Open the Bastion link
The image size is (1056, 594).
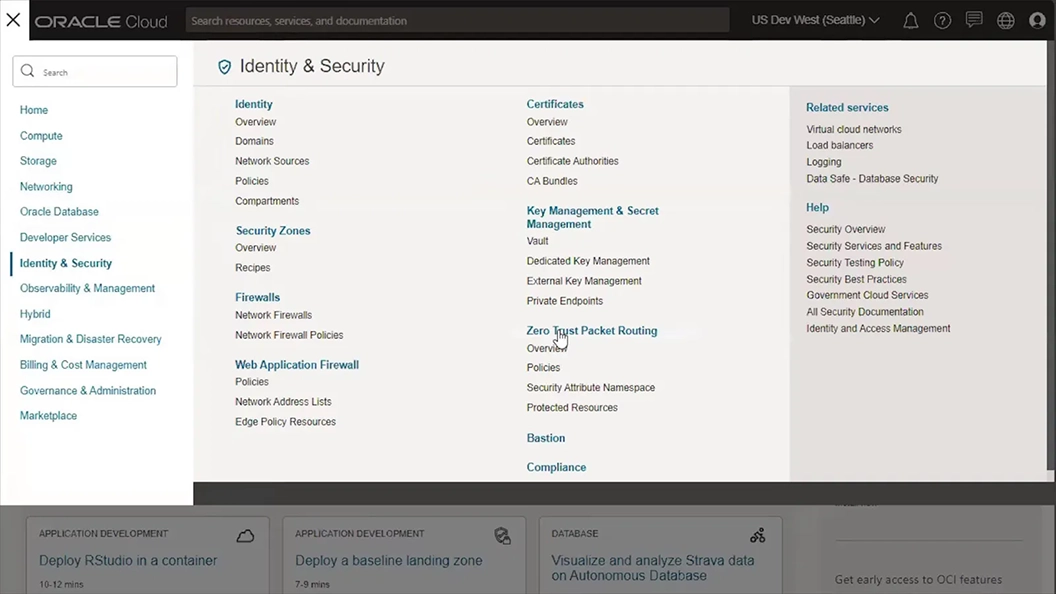click(546, 438)
